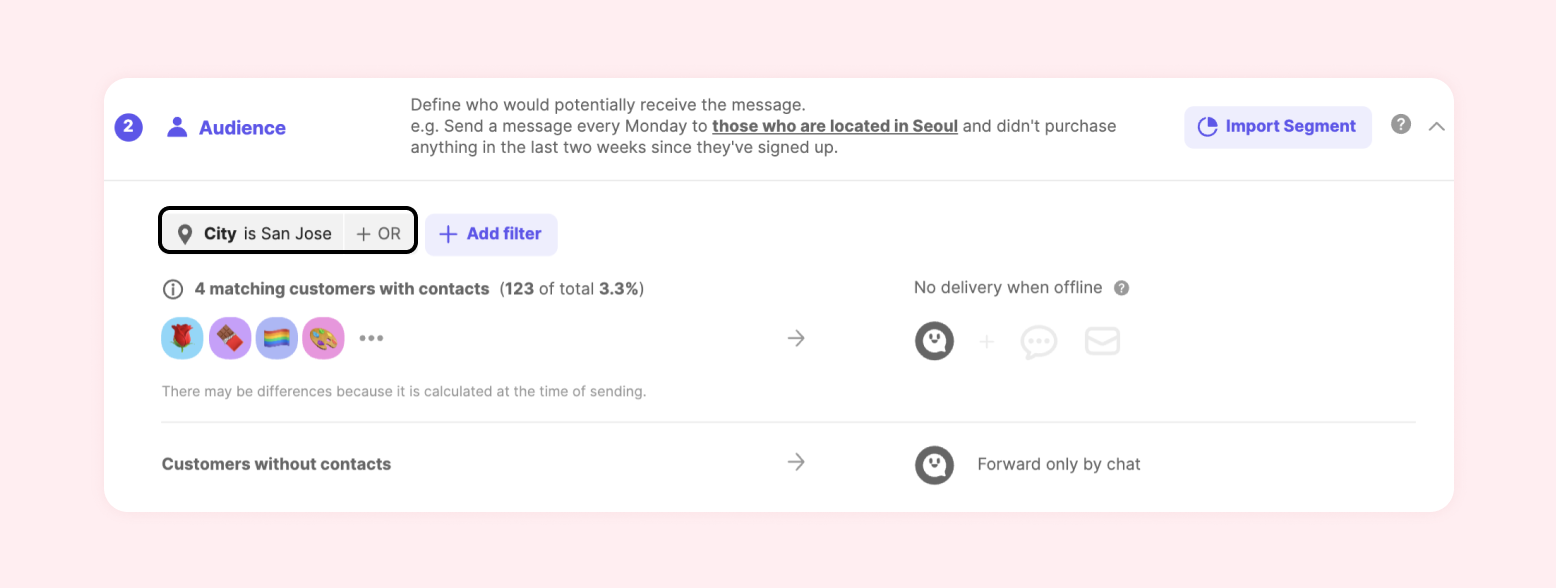Screen dimensions: 1556x588
Task: Click the Audience section title
Action: tap(242, 128)
